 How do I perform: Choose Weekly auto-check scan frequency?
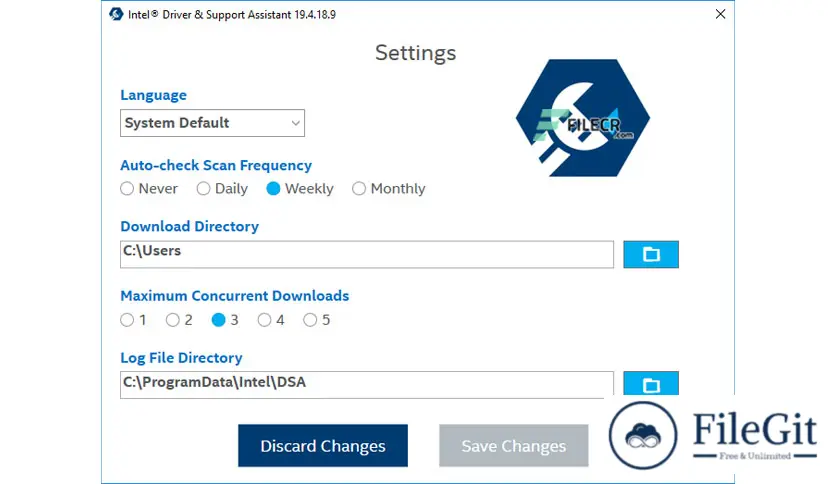(x=273, y=189)
